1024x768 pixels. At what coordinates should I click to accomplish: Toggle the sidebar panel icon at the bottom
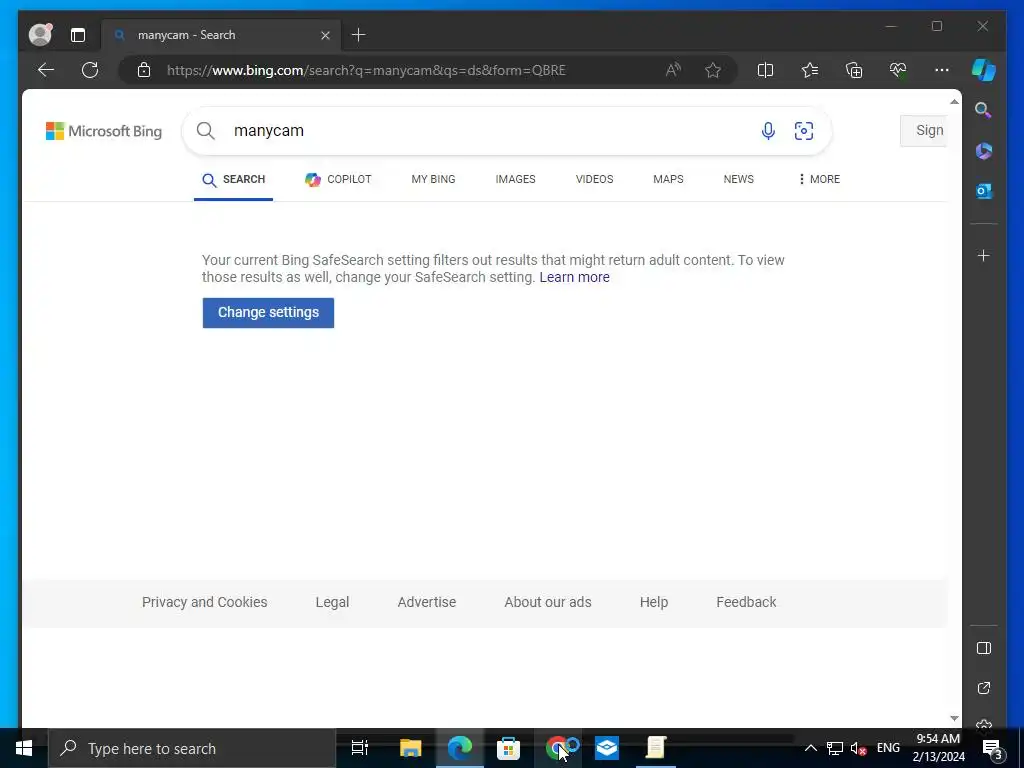pyautogui.click(x=984, y=648)
